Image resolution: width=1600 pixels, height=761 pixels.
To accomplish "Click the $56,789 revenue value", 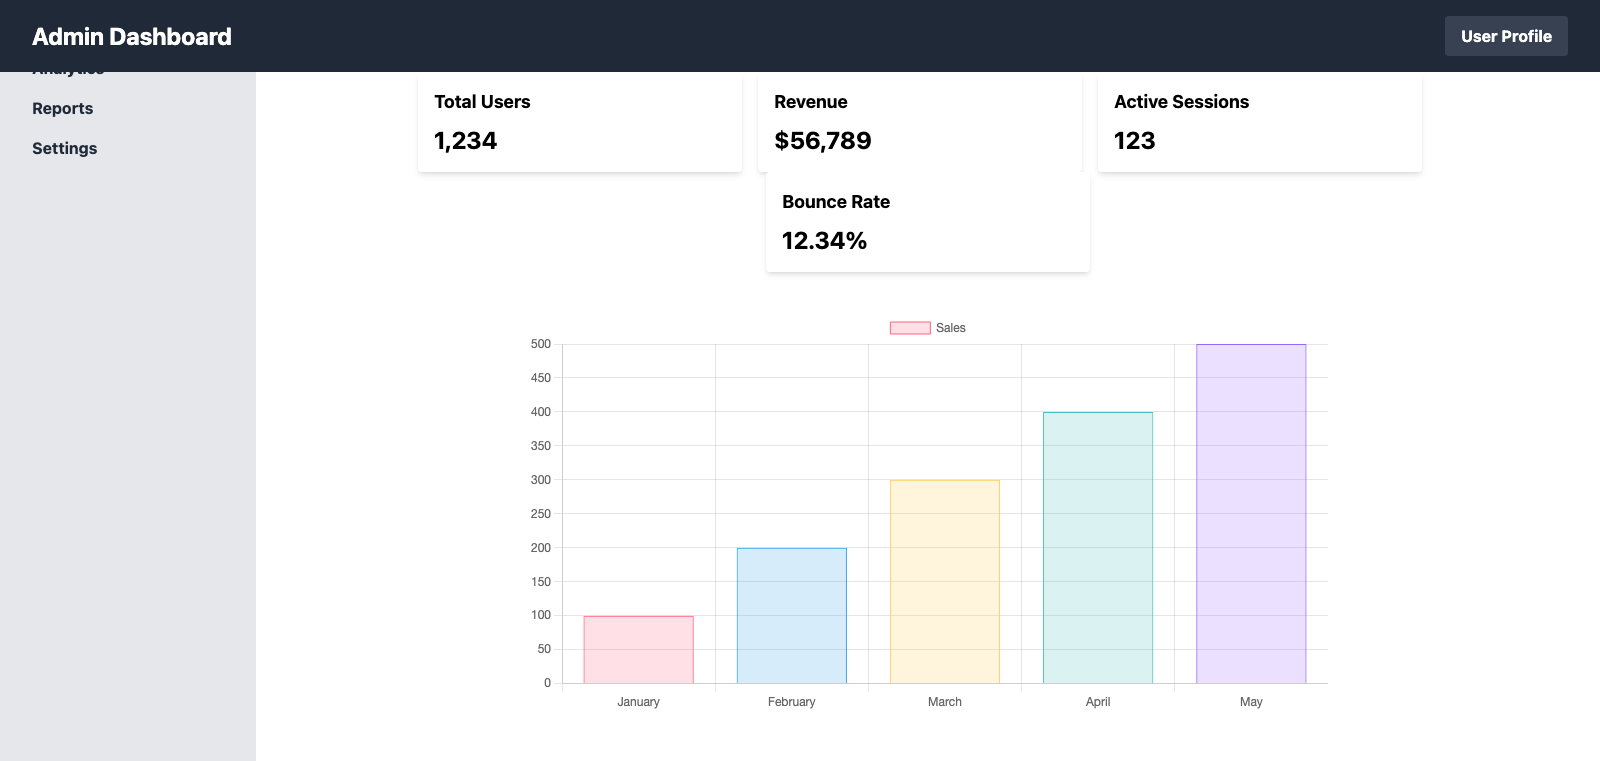I will 822,141.
